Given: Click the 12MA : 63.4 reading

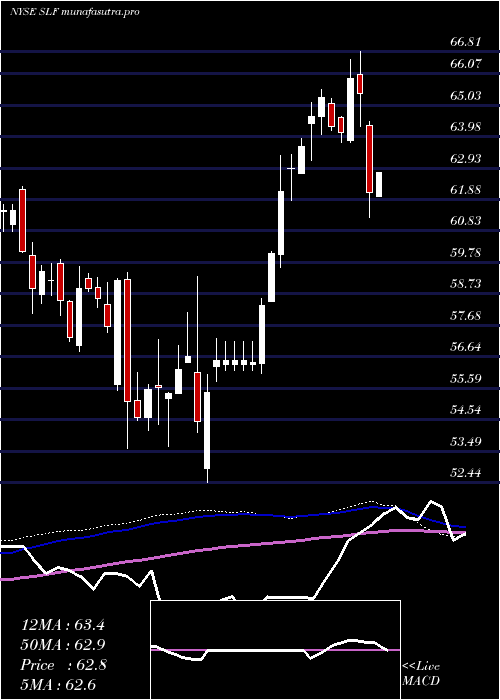Looking at the screenshot, I should point(63,625).
